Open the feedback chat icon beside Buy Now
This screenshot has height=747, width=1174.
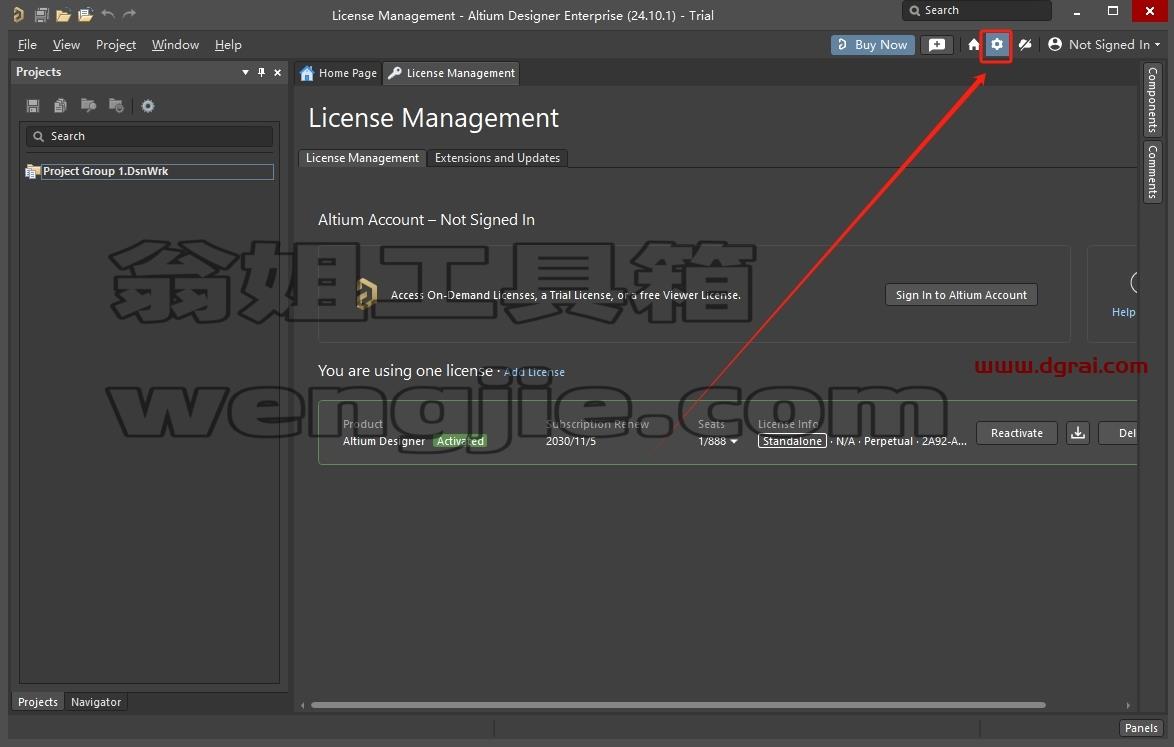(937, 45)
